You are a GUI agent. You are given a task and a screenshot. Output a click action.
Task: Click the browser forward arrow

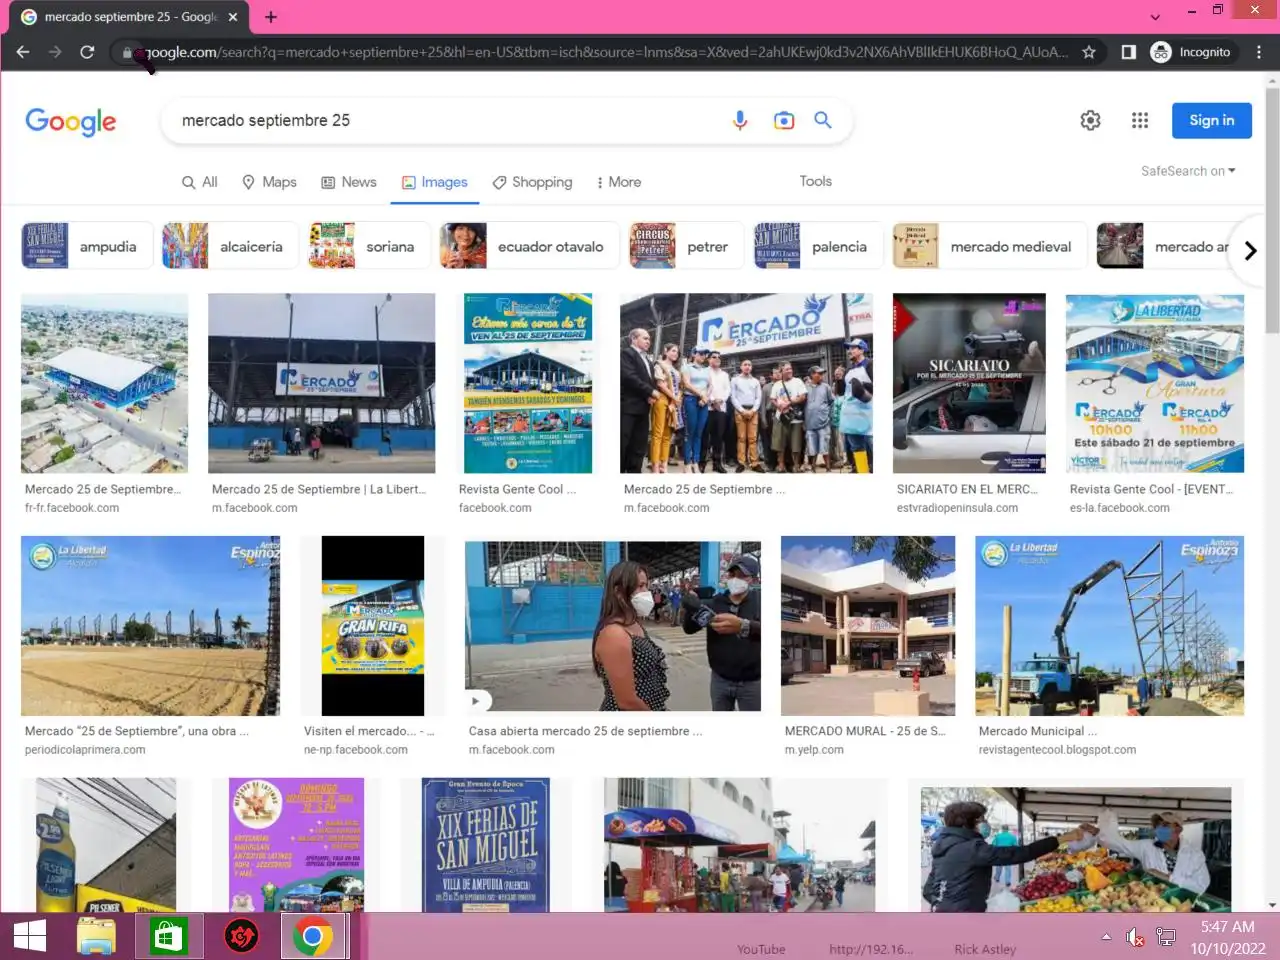pos(55,52)
